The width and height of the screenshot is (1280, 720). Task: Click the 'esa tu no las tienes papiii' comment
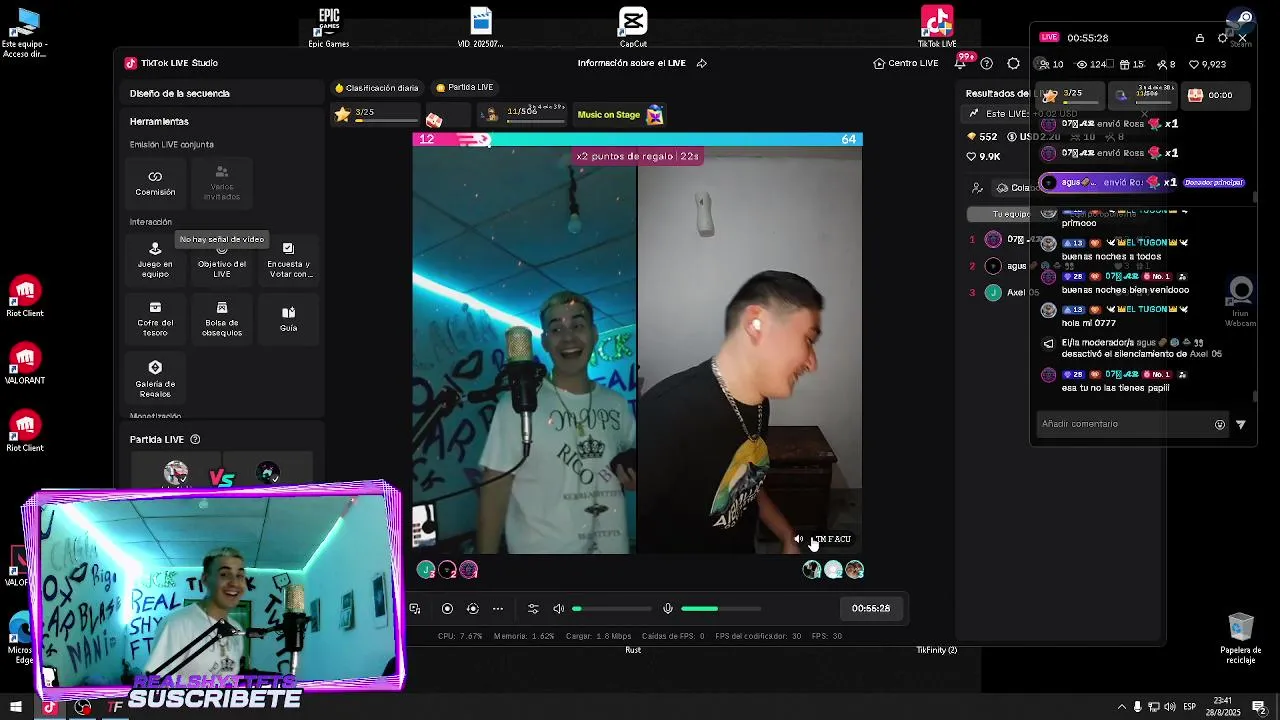click(x=1115, y=387)
